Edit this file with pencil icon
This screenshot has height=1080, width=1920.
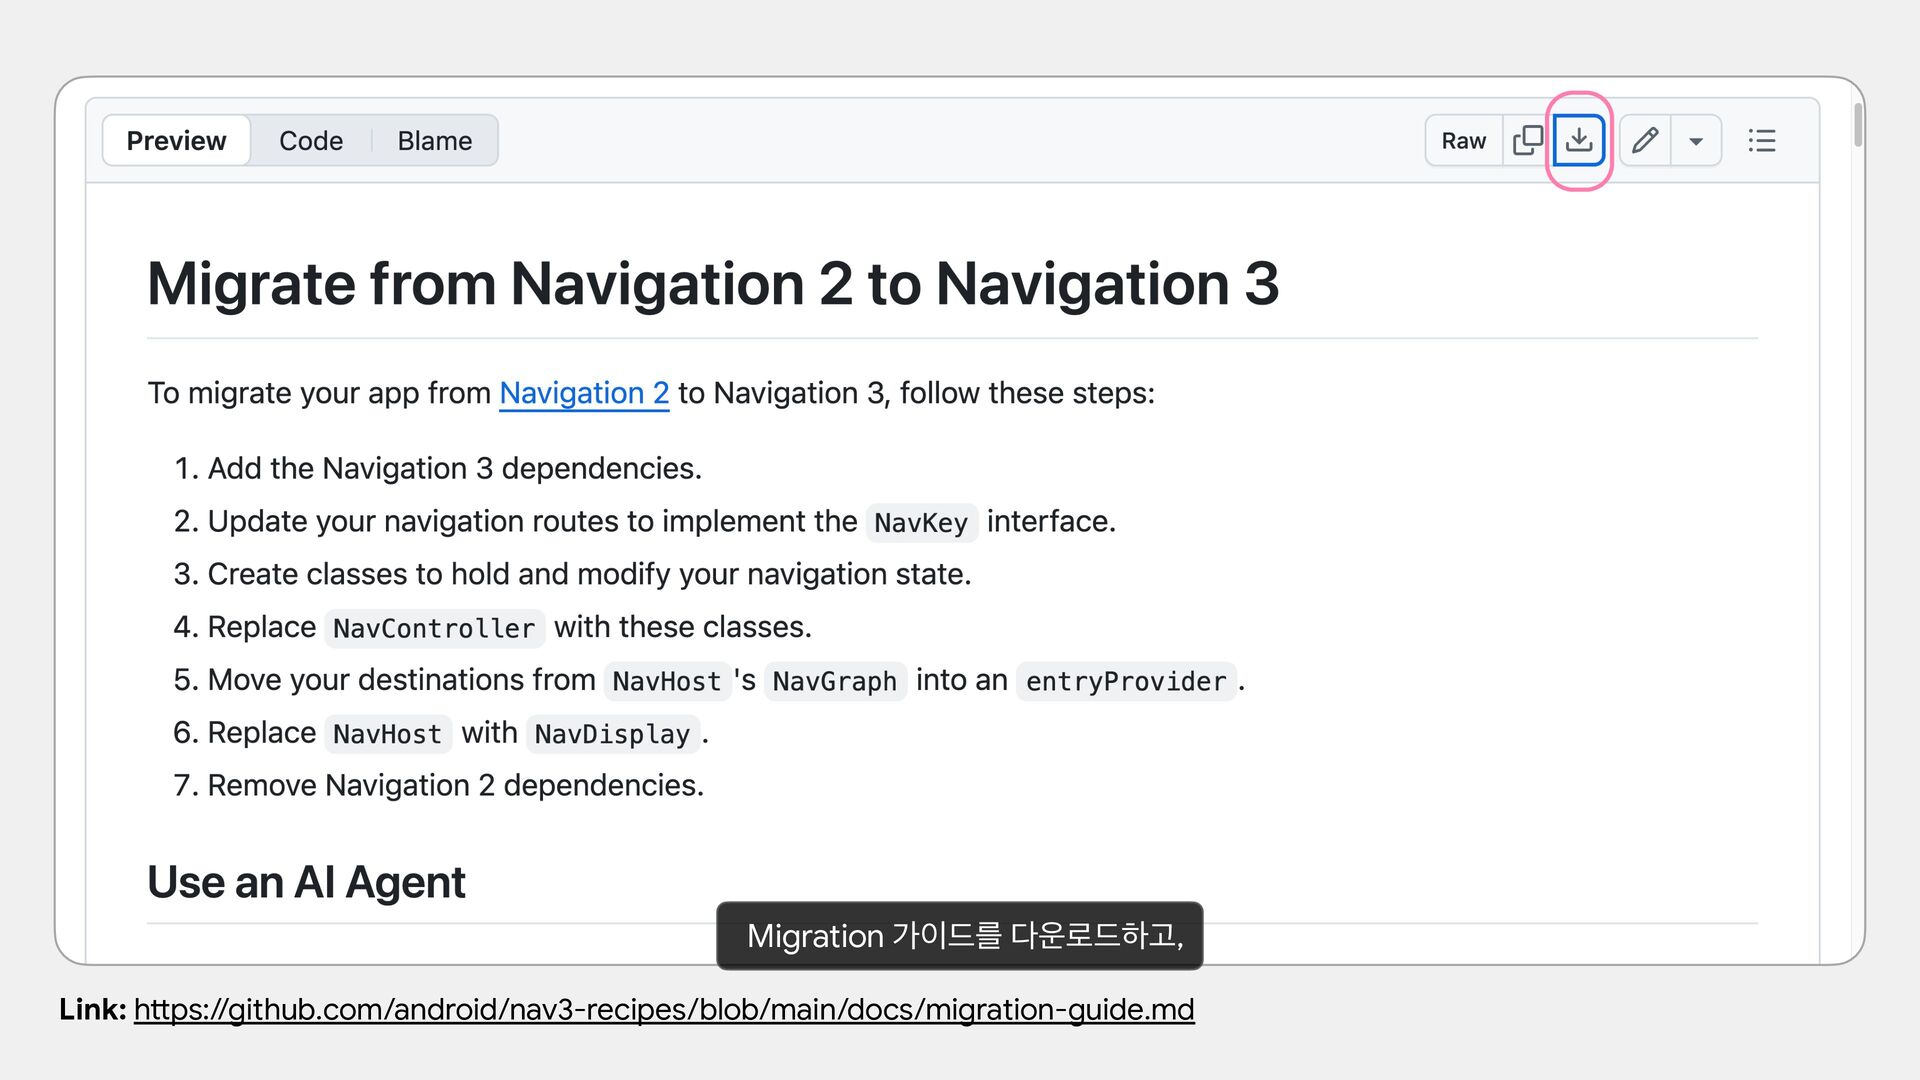(1645, 140)
